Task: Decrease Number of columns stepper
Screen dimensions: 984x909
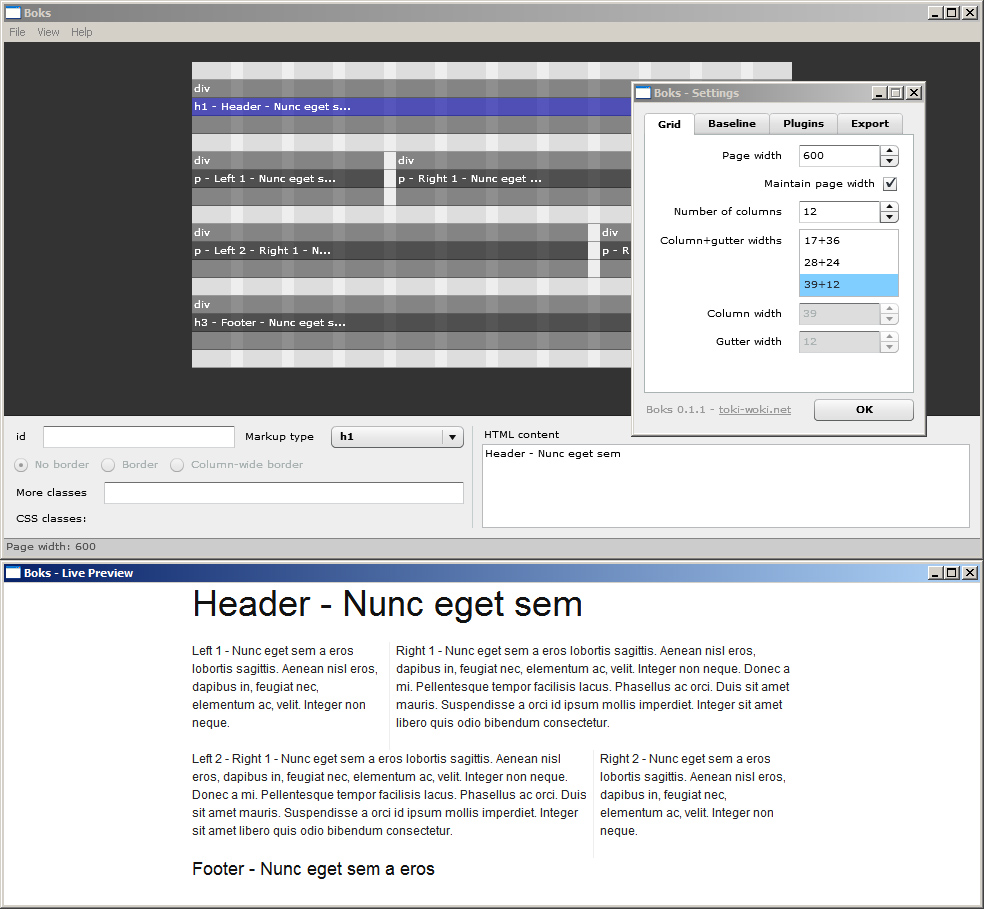Action: coord(889,217)
